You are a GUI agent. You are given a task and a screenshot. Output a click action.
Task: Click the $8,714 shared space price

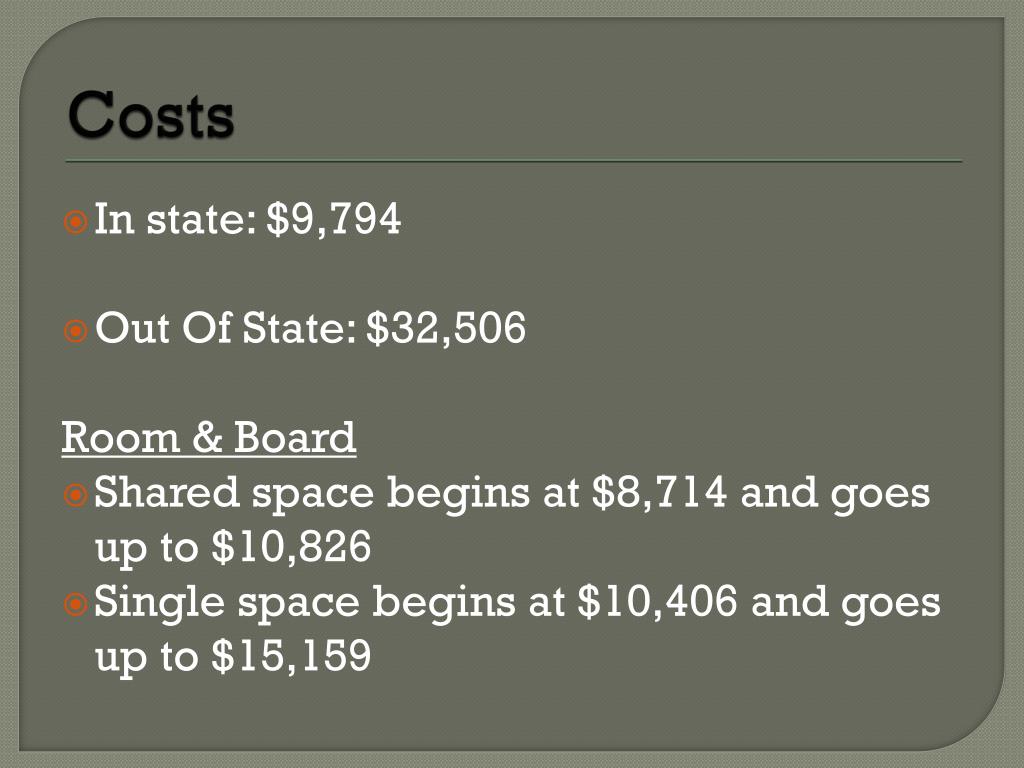pyautogui.click(x=659, y=493)
